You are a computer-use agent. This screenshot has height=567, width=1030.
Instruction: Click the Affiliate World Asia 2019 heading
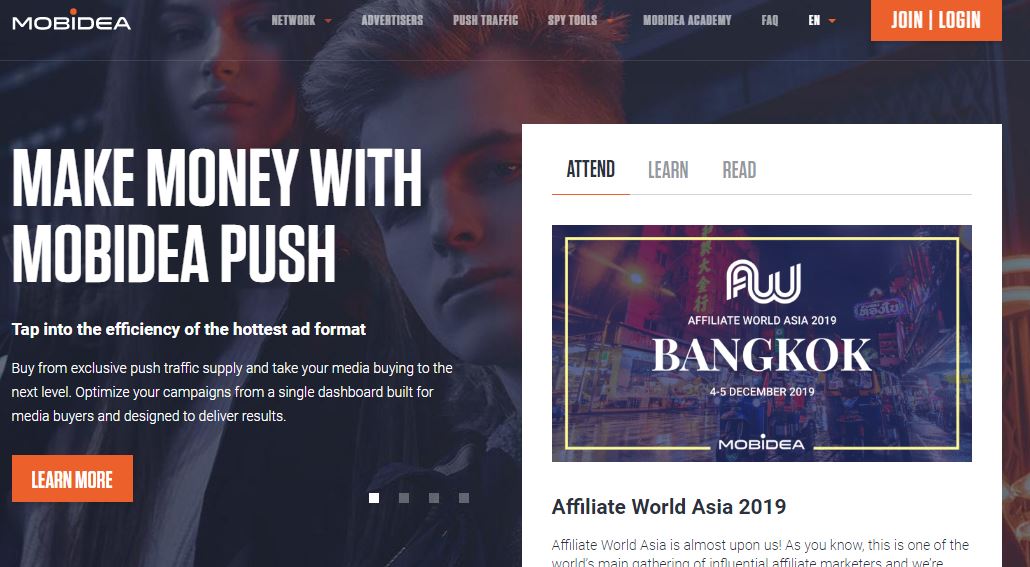coord(669,507)
